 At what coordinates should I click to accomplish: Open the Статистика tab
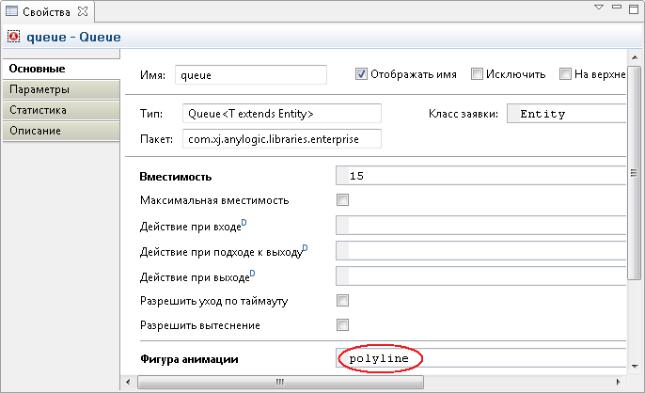(61, 110)
